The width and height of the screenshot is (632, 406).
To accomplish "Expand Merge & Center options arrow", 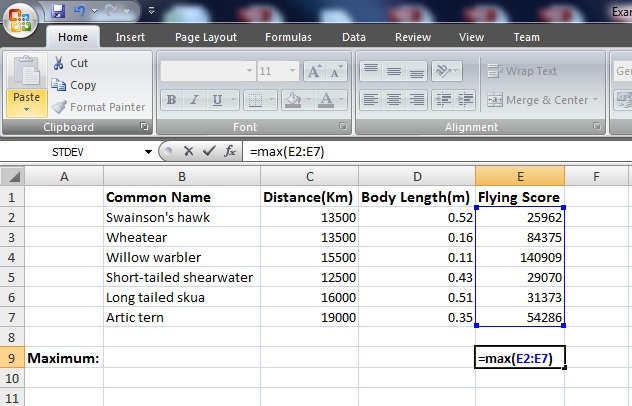I will click(595, 100).
